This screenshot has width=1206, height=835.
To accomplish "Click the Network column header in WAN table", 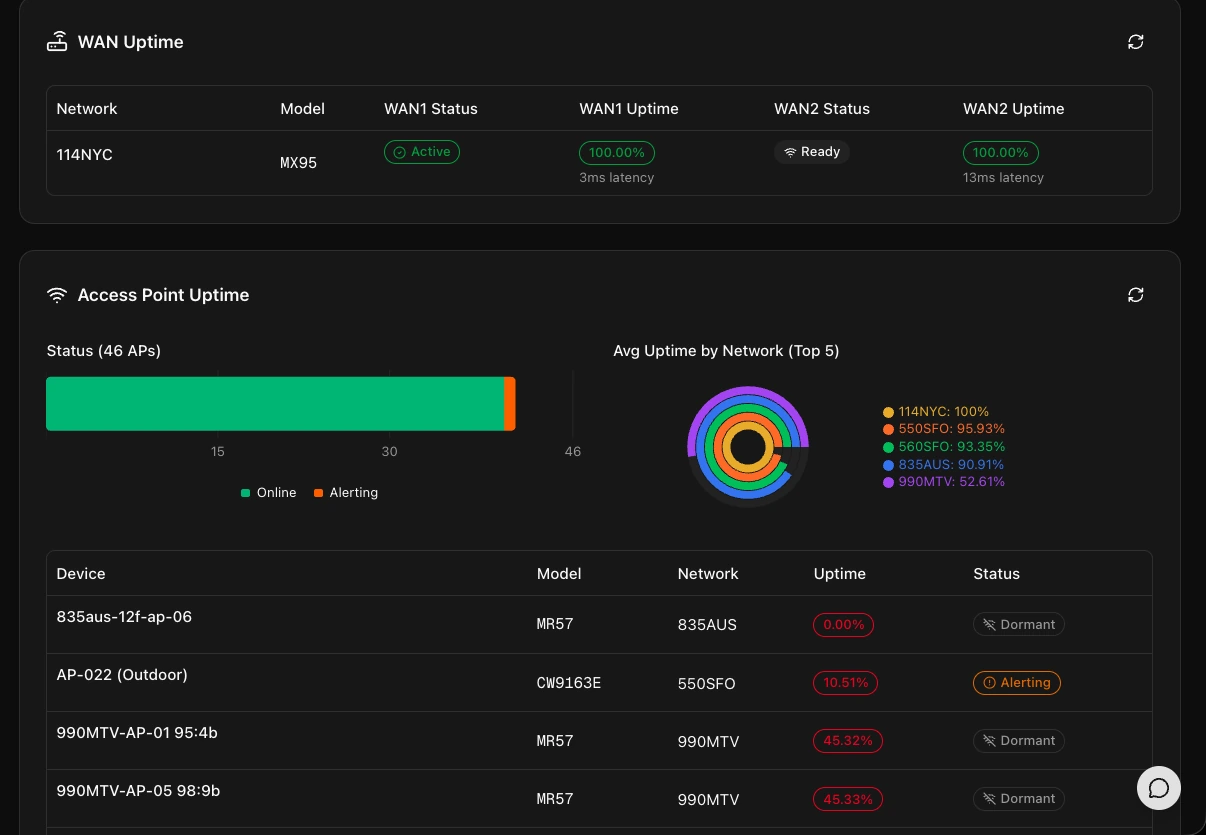I will click(87, 109).
